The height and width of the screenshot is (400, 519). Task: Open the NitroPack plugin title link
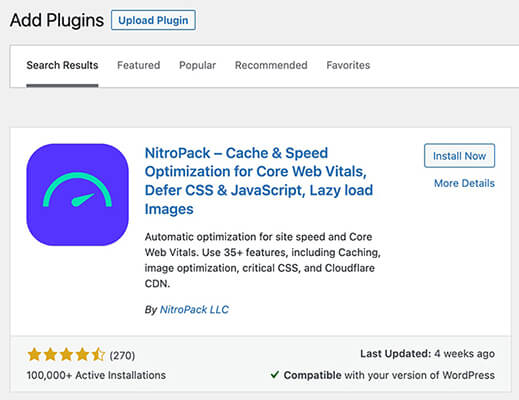pyautogui.click(x=259, y=181)
